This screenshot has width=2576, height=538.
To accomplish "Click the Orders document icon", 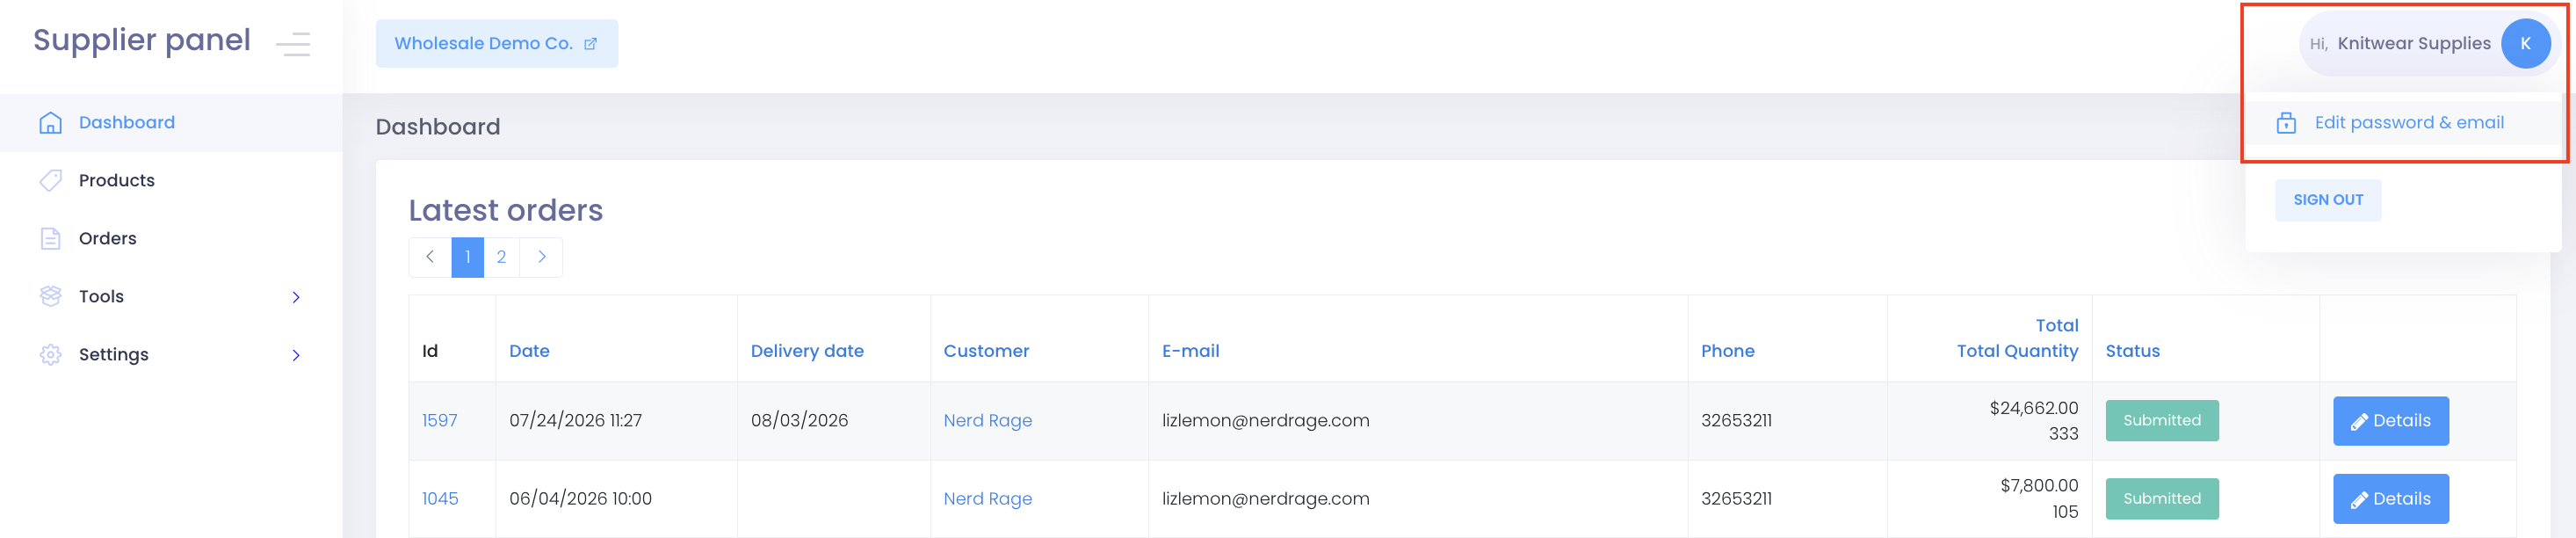I will (x=50, y=239).
